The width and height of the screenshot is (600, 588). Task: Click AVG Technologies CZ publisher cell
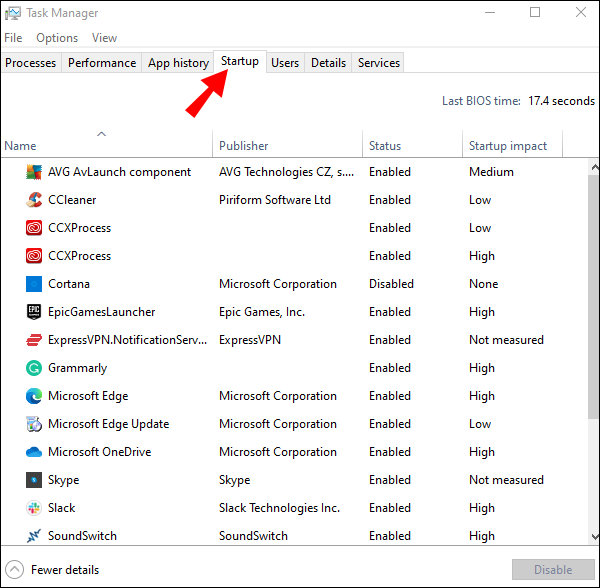tap(286, 172)
